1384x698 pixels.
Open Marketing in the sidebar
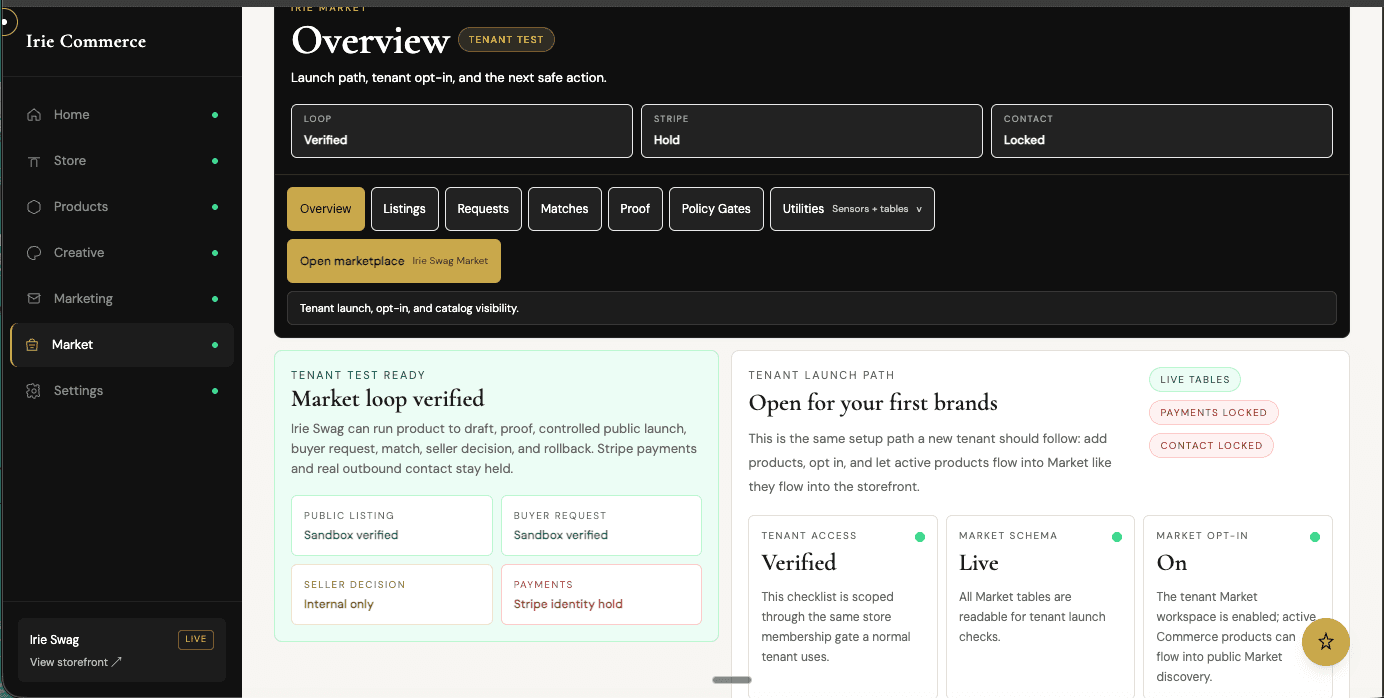coord(122,299)
